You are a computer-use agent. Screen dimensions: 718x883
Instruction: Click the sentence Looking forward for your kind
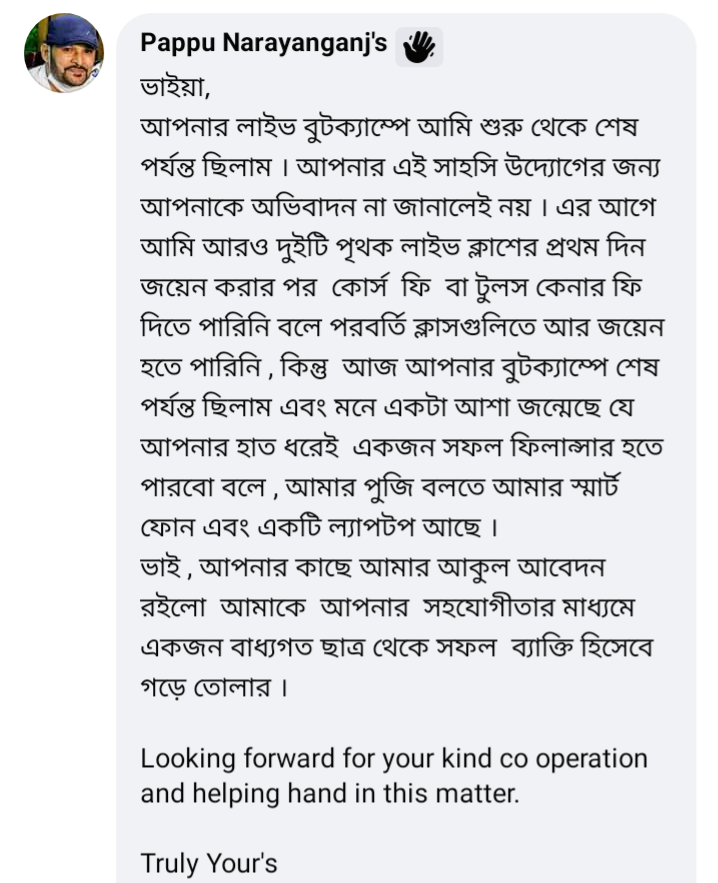click(394, 759)
